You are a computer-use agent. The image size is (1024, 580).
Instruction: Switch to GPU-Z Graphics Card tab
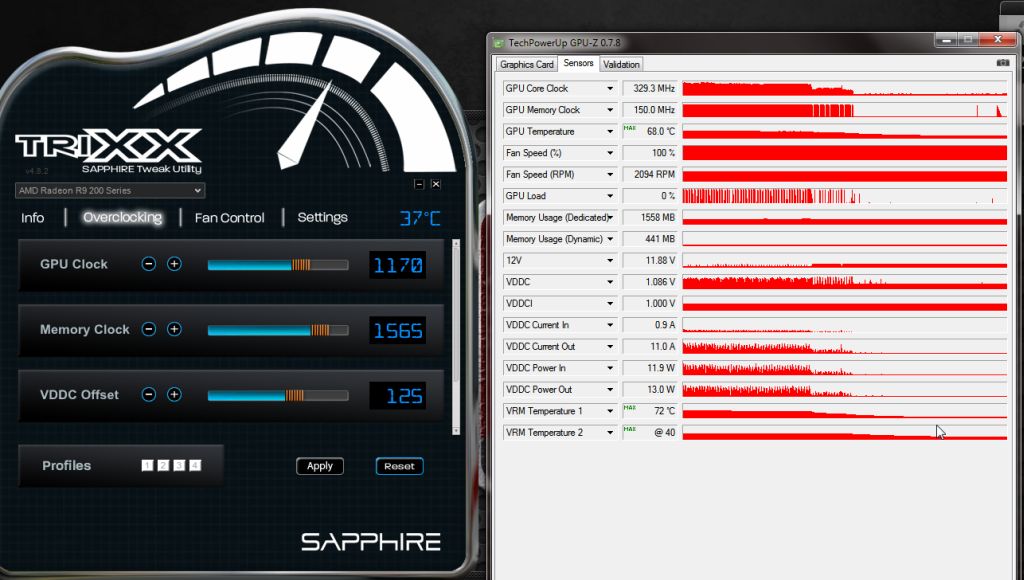526,64
